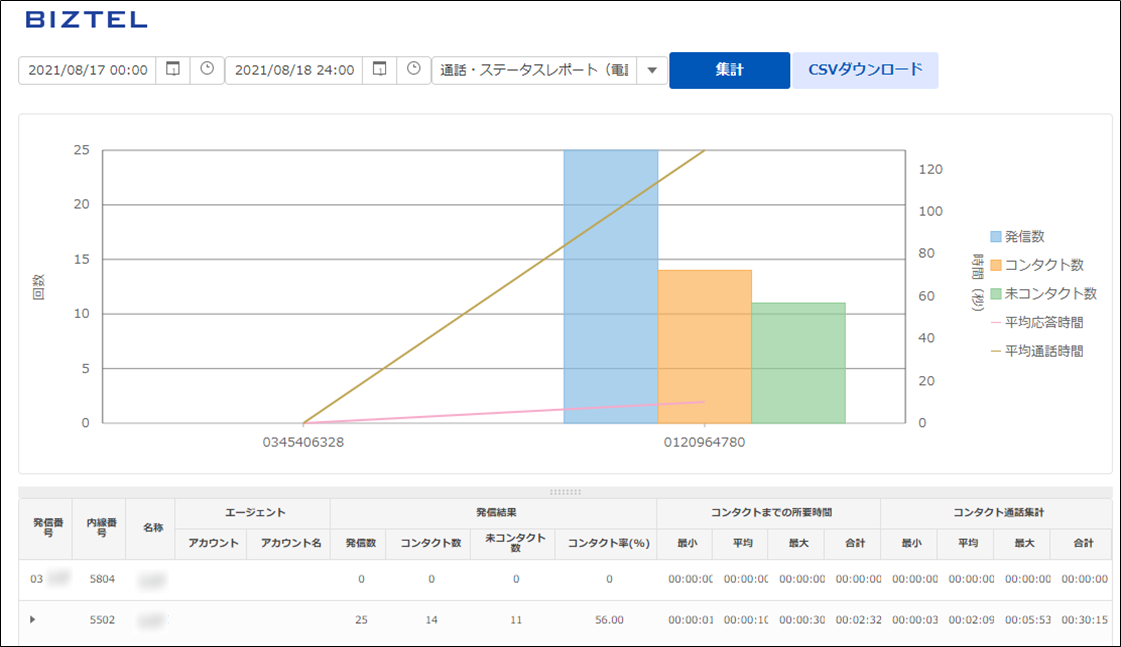1121x647 pixels.
Task: Click the CSVダウンロード button
Action: pos(865,70)
